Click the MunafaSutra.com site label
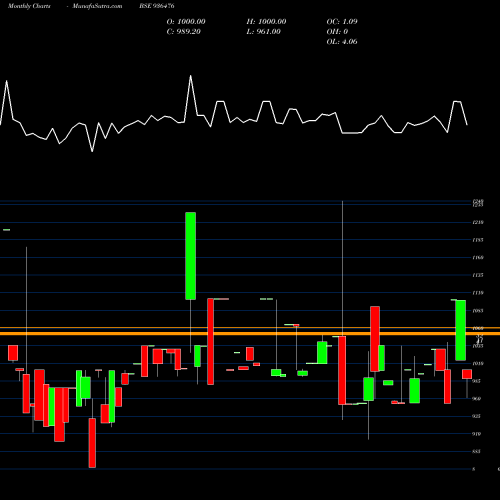The image size is (500, 500). pos(97,6)
